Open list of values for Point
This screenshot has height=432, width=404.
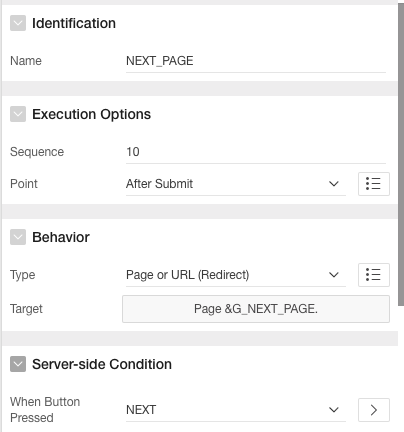(x=374, y=184)
